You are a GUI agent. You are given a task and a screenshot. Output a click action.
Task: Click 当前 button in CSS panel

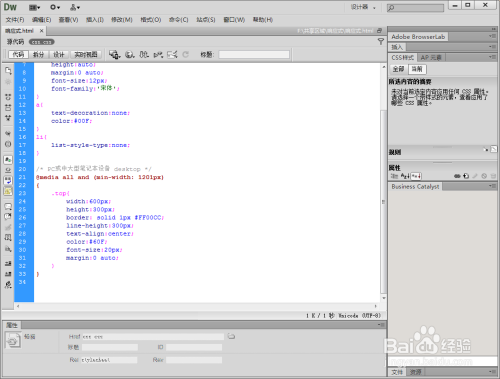click(417, 69)
